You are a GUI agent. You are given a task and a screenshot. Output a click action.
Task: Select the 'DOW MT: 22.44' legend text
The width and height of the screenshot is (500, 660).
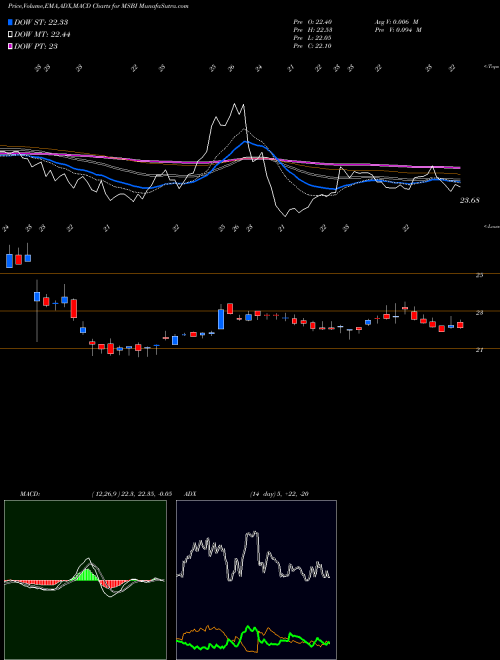click(42, 35)
